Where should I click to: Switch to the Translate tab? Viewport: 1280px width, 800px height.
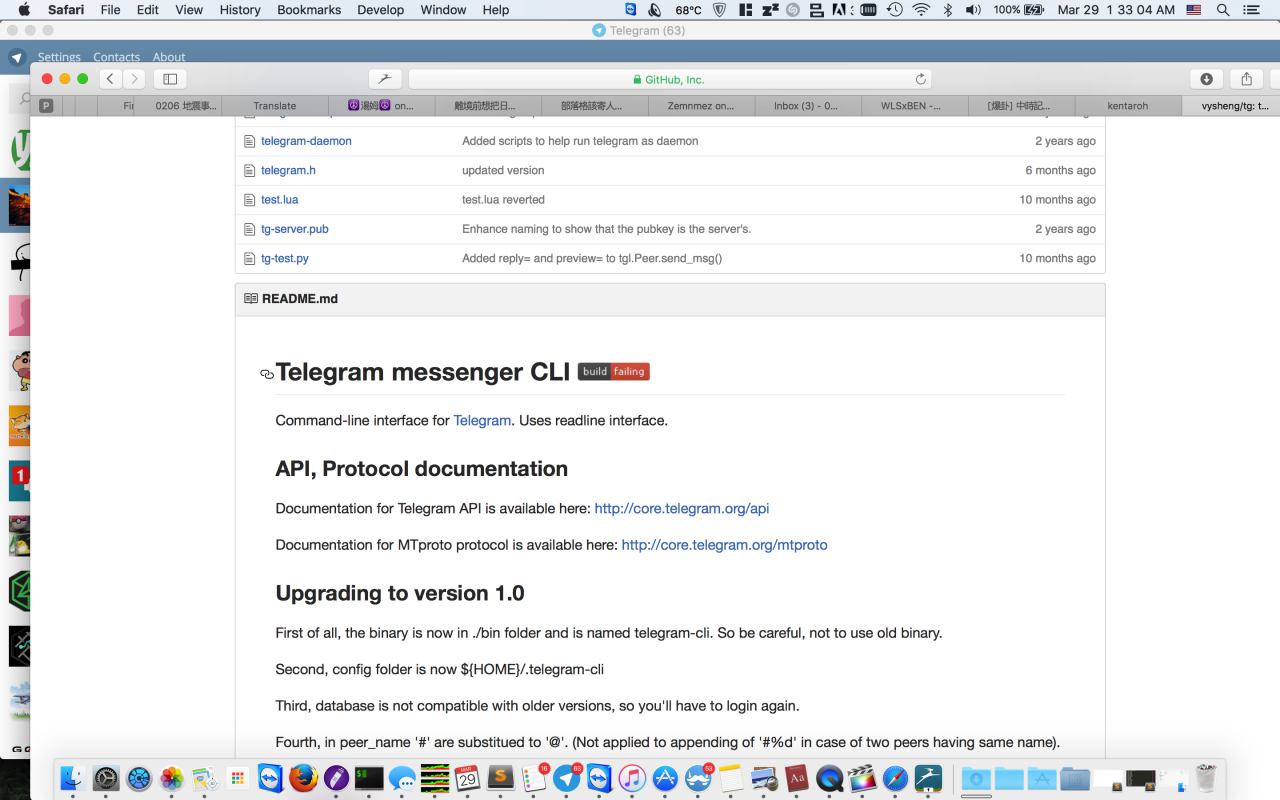pos(275,105)
